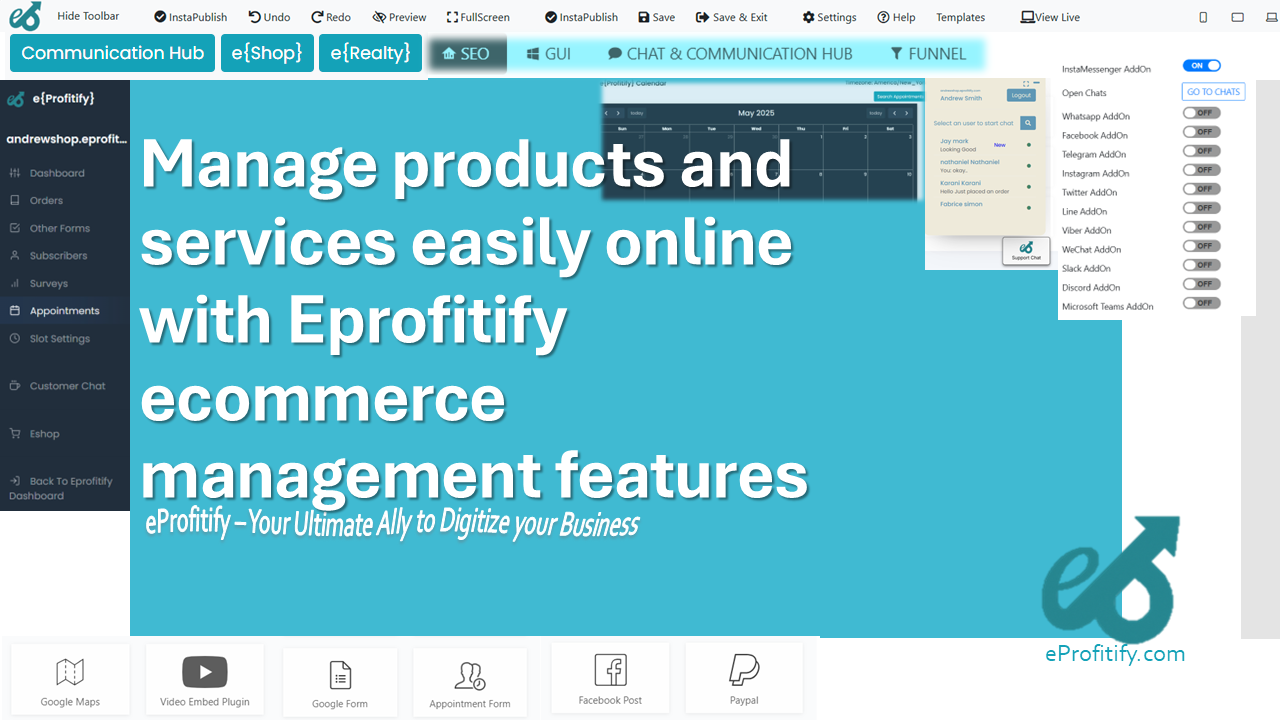Open the CHAT & COMMUNICATION HUB tab
1280x720 pixels.
[x=730, y=54]
